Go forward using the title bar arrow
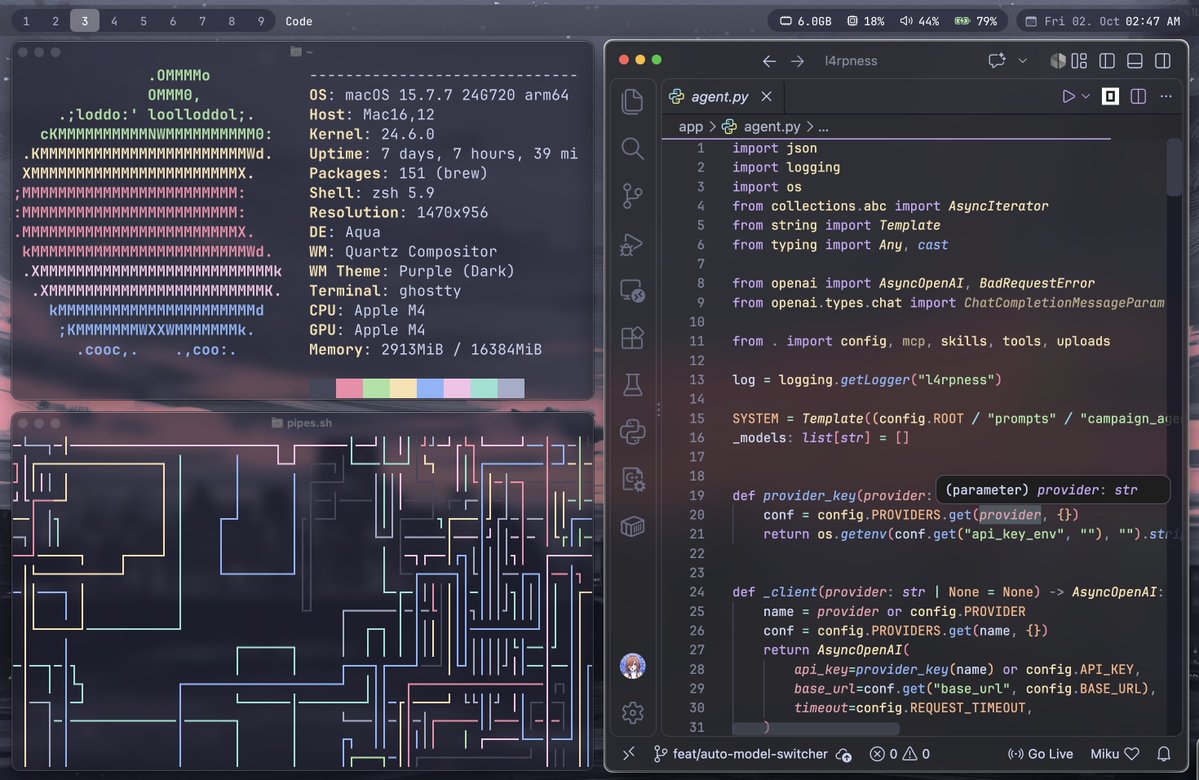Image resolution: width=1199 pixels, height=780 pixels. click(x=798, y=61)
